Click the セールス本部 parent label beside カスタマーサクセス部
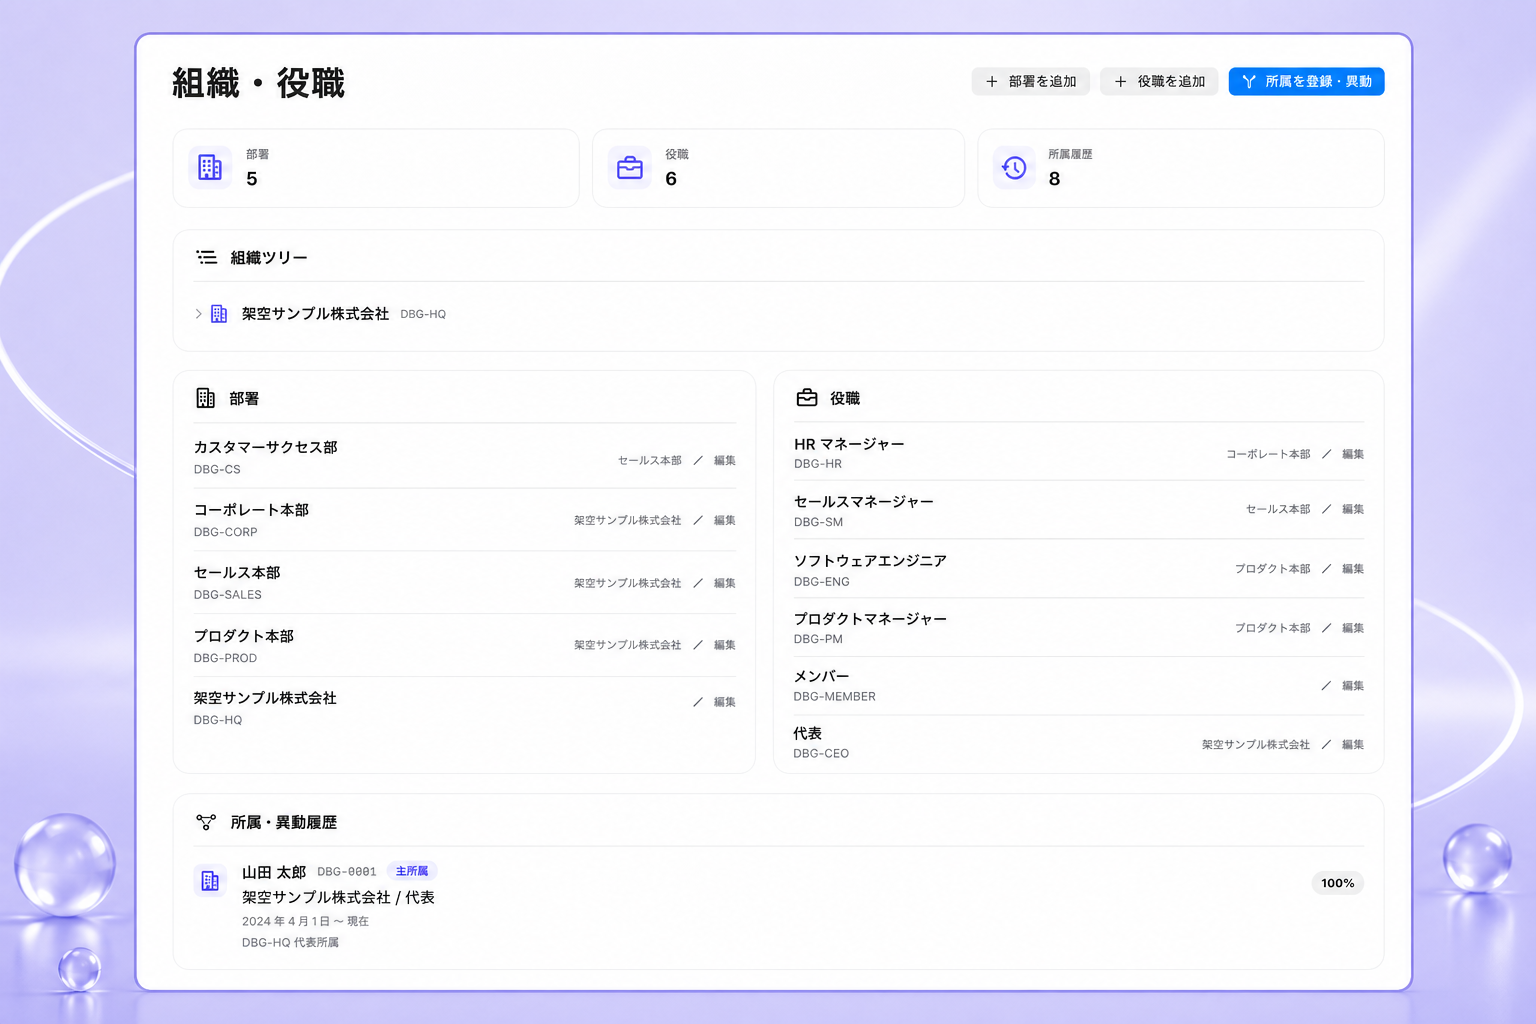 tap(650, 461)
